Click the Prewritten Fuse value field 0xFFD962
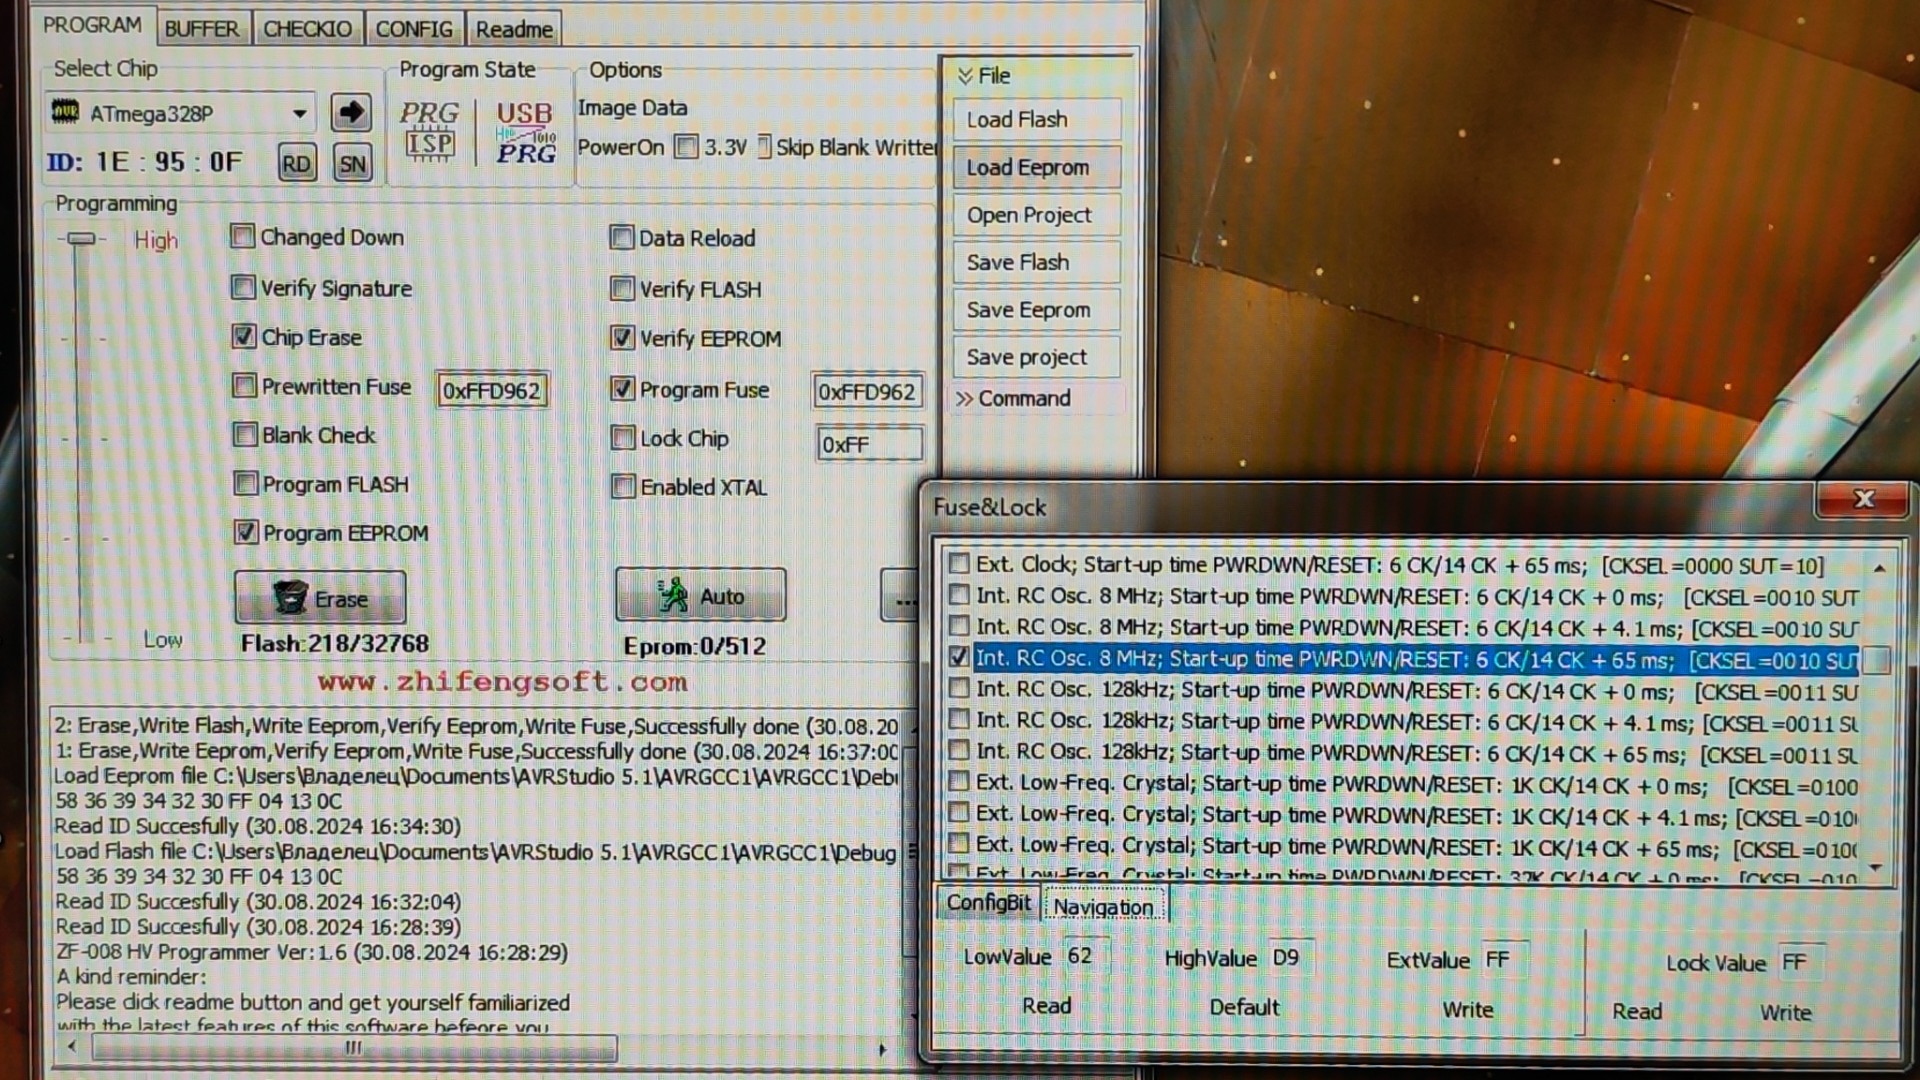This screenshot has height=1080, width=1920. (491, 390)
